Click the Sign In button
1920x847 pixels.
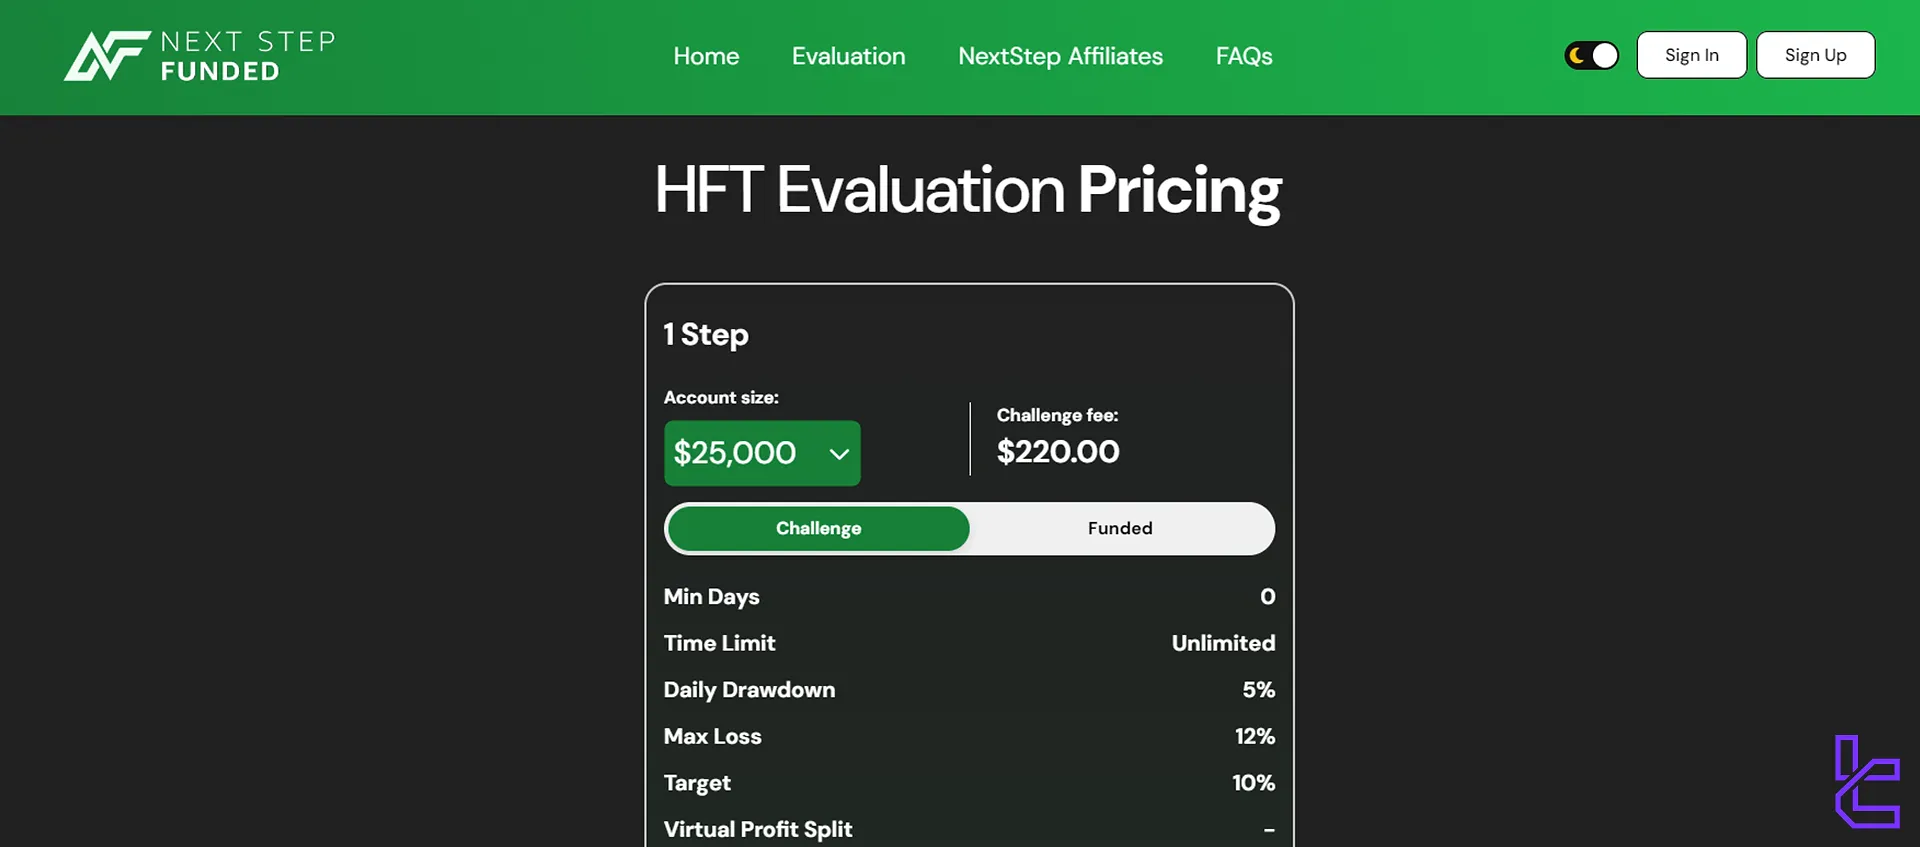pyautogui.click(x=1691, y=55)
